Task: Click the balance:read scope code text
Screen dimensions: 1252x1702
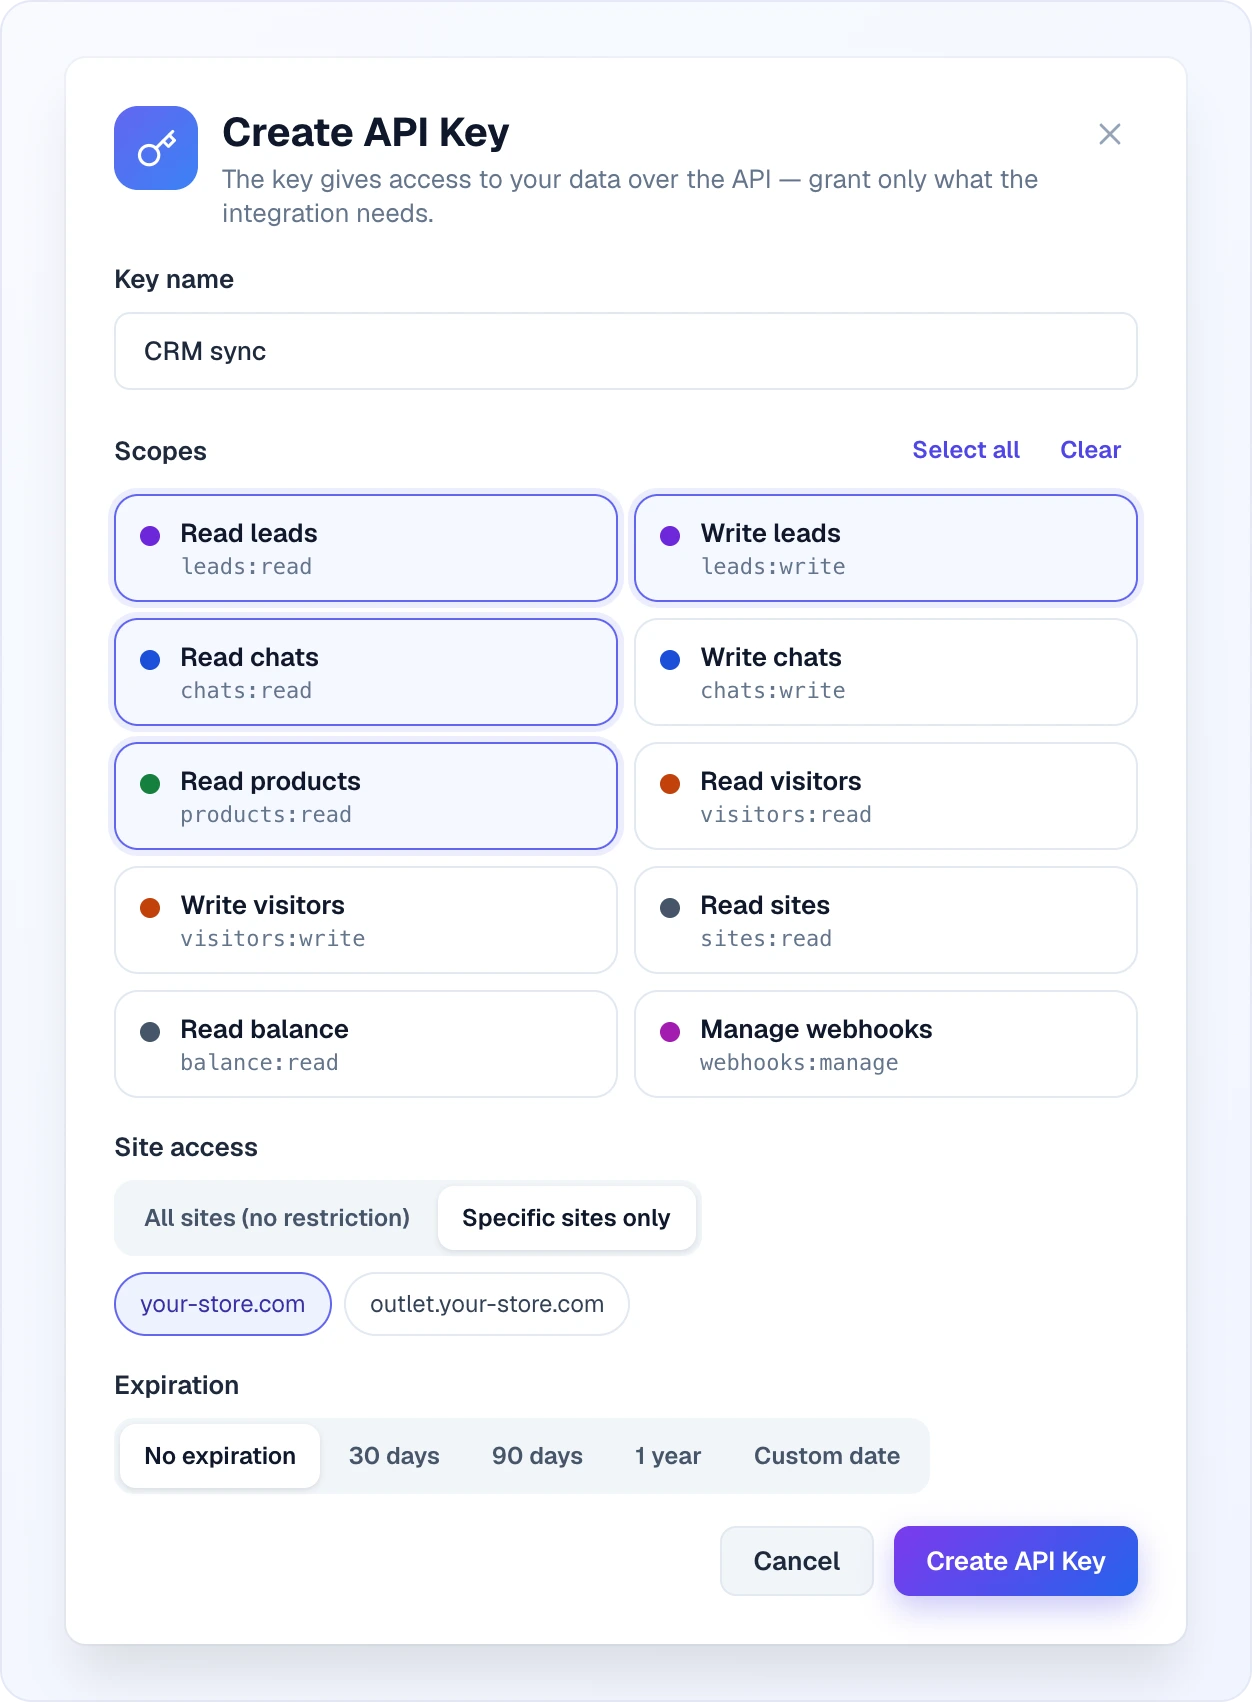Action: pos(259,1063)
